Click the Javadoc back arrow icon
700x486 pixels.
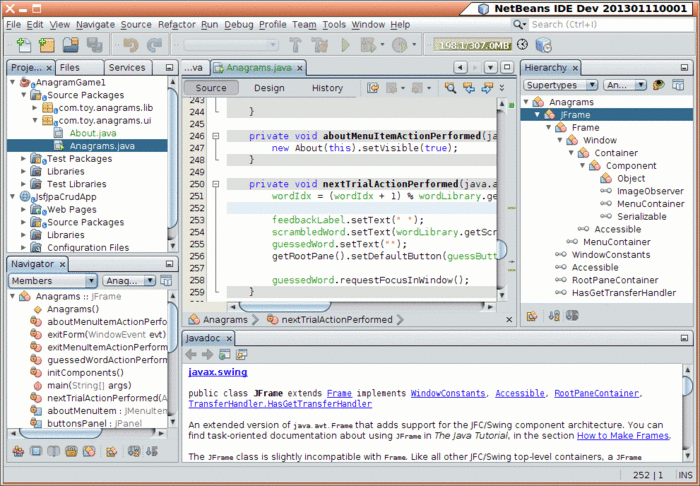pos(193,354)
